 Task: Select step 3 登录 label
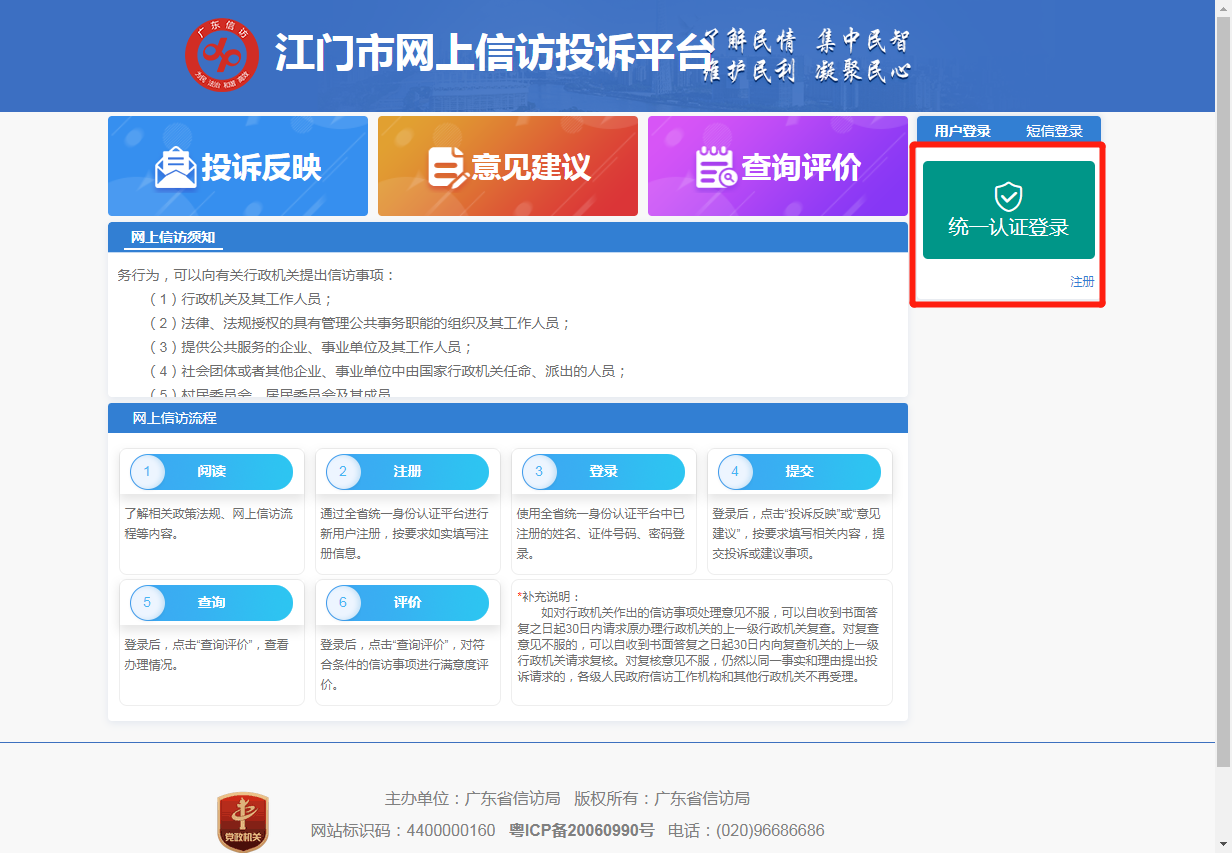[603, 472]
